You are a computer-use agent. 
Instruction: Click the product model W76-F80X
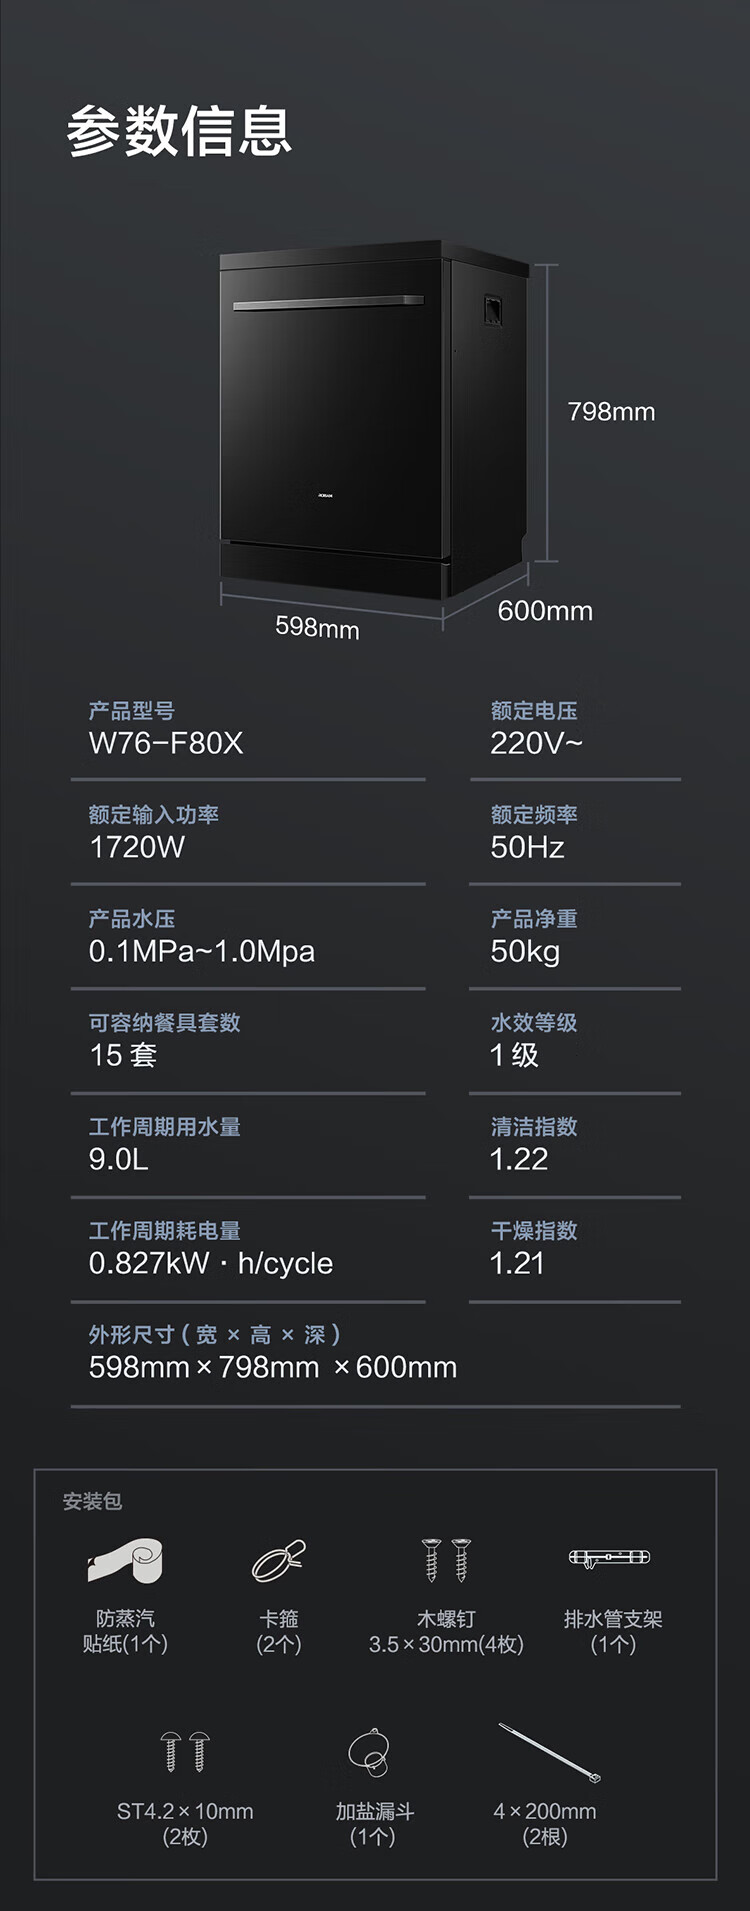click(x=166, y=743)
